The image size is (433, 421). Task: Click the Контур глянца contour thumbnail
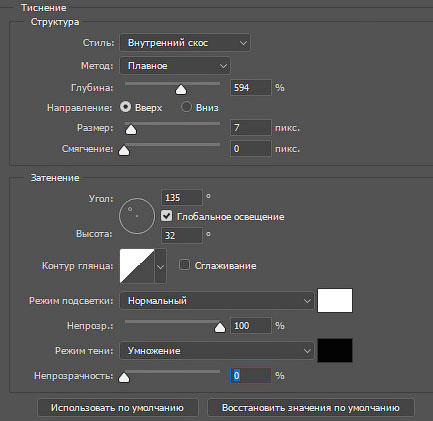coord(137,266)
